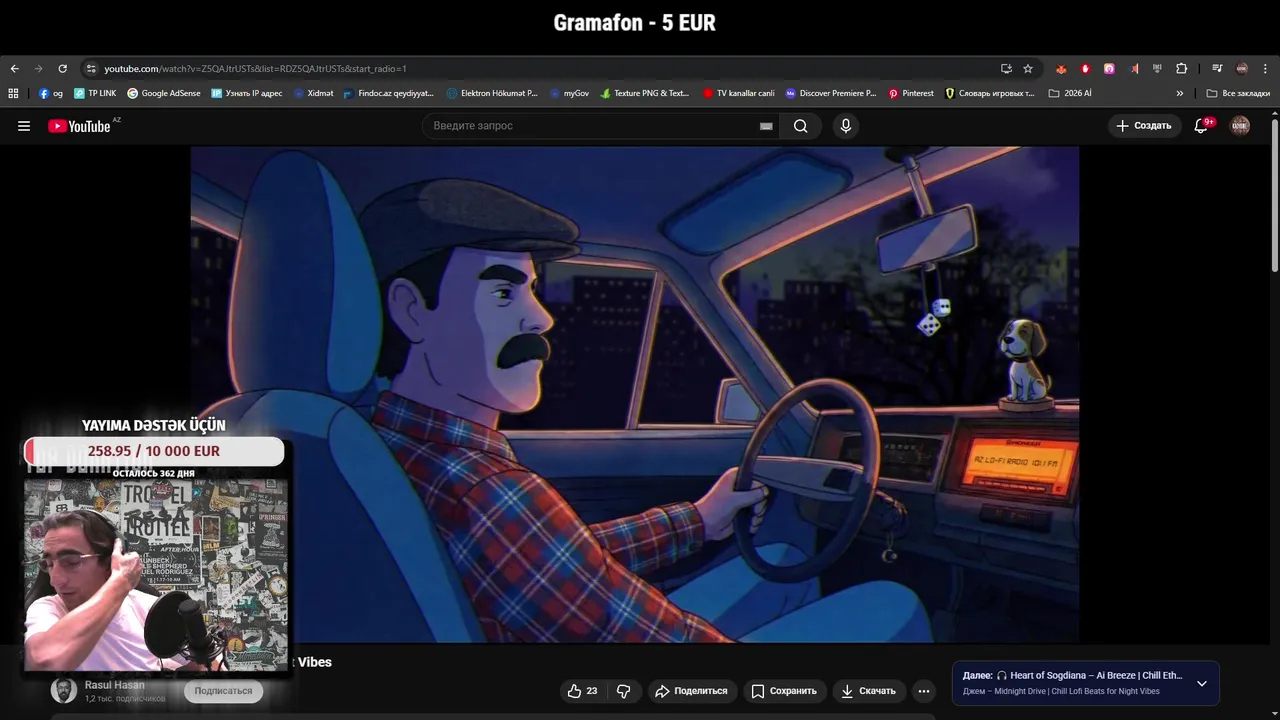Open the Discover Premiere bookmark
Viewport: 1280px width, 720px height.
(831, 93)
